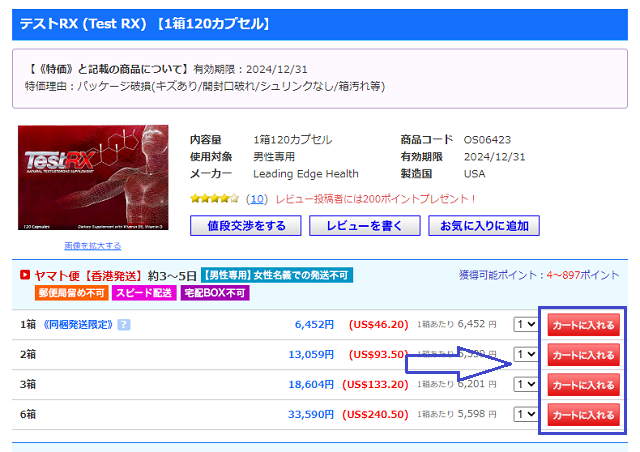This screenshot has height=452, width=640.
Task: Click the price 6,452円
Action: click(x=314, y=325)
